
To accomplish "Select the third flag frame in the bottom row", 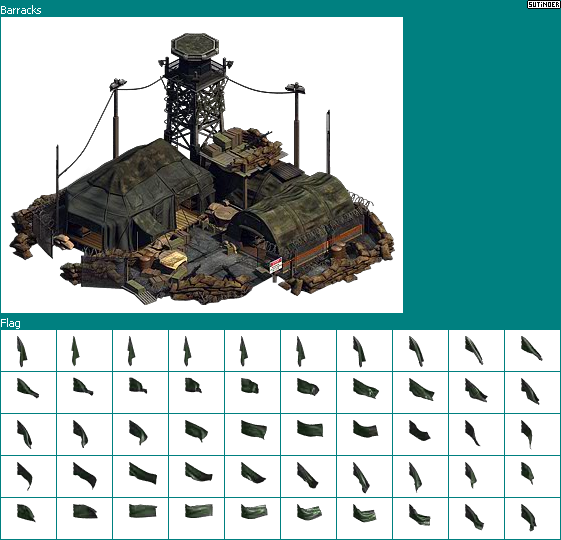I will [140, 518].
